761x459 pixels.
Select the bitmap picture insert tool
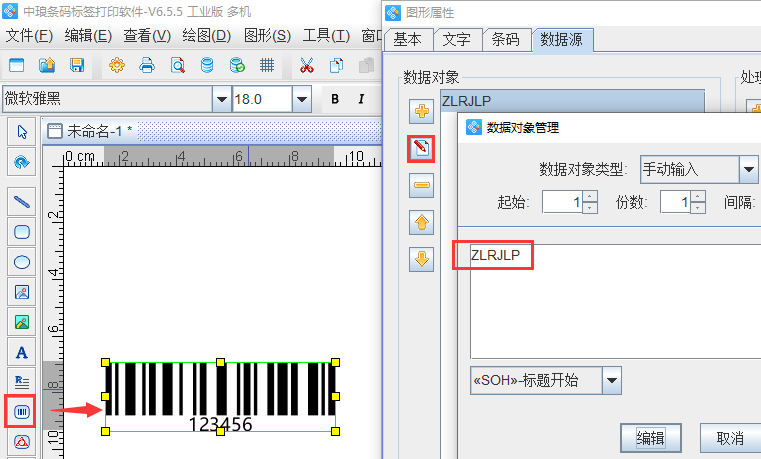(x=22, y=322)
